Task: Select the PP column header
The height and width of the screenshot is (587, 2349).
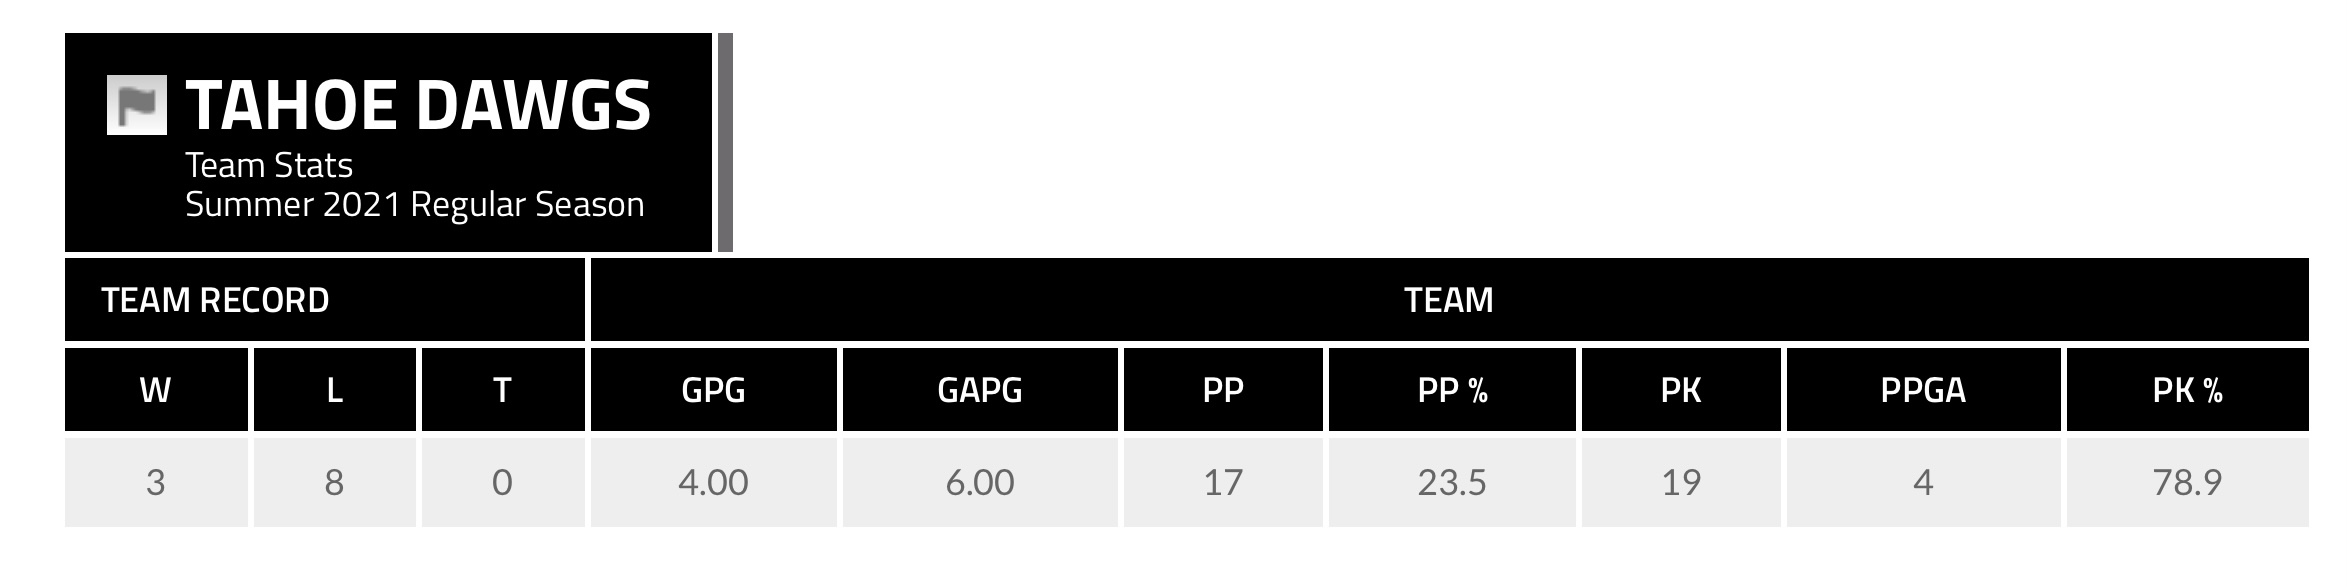Action: click(x=1223, y=390)
